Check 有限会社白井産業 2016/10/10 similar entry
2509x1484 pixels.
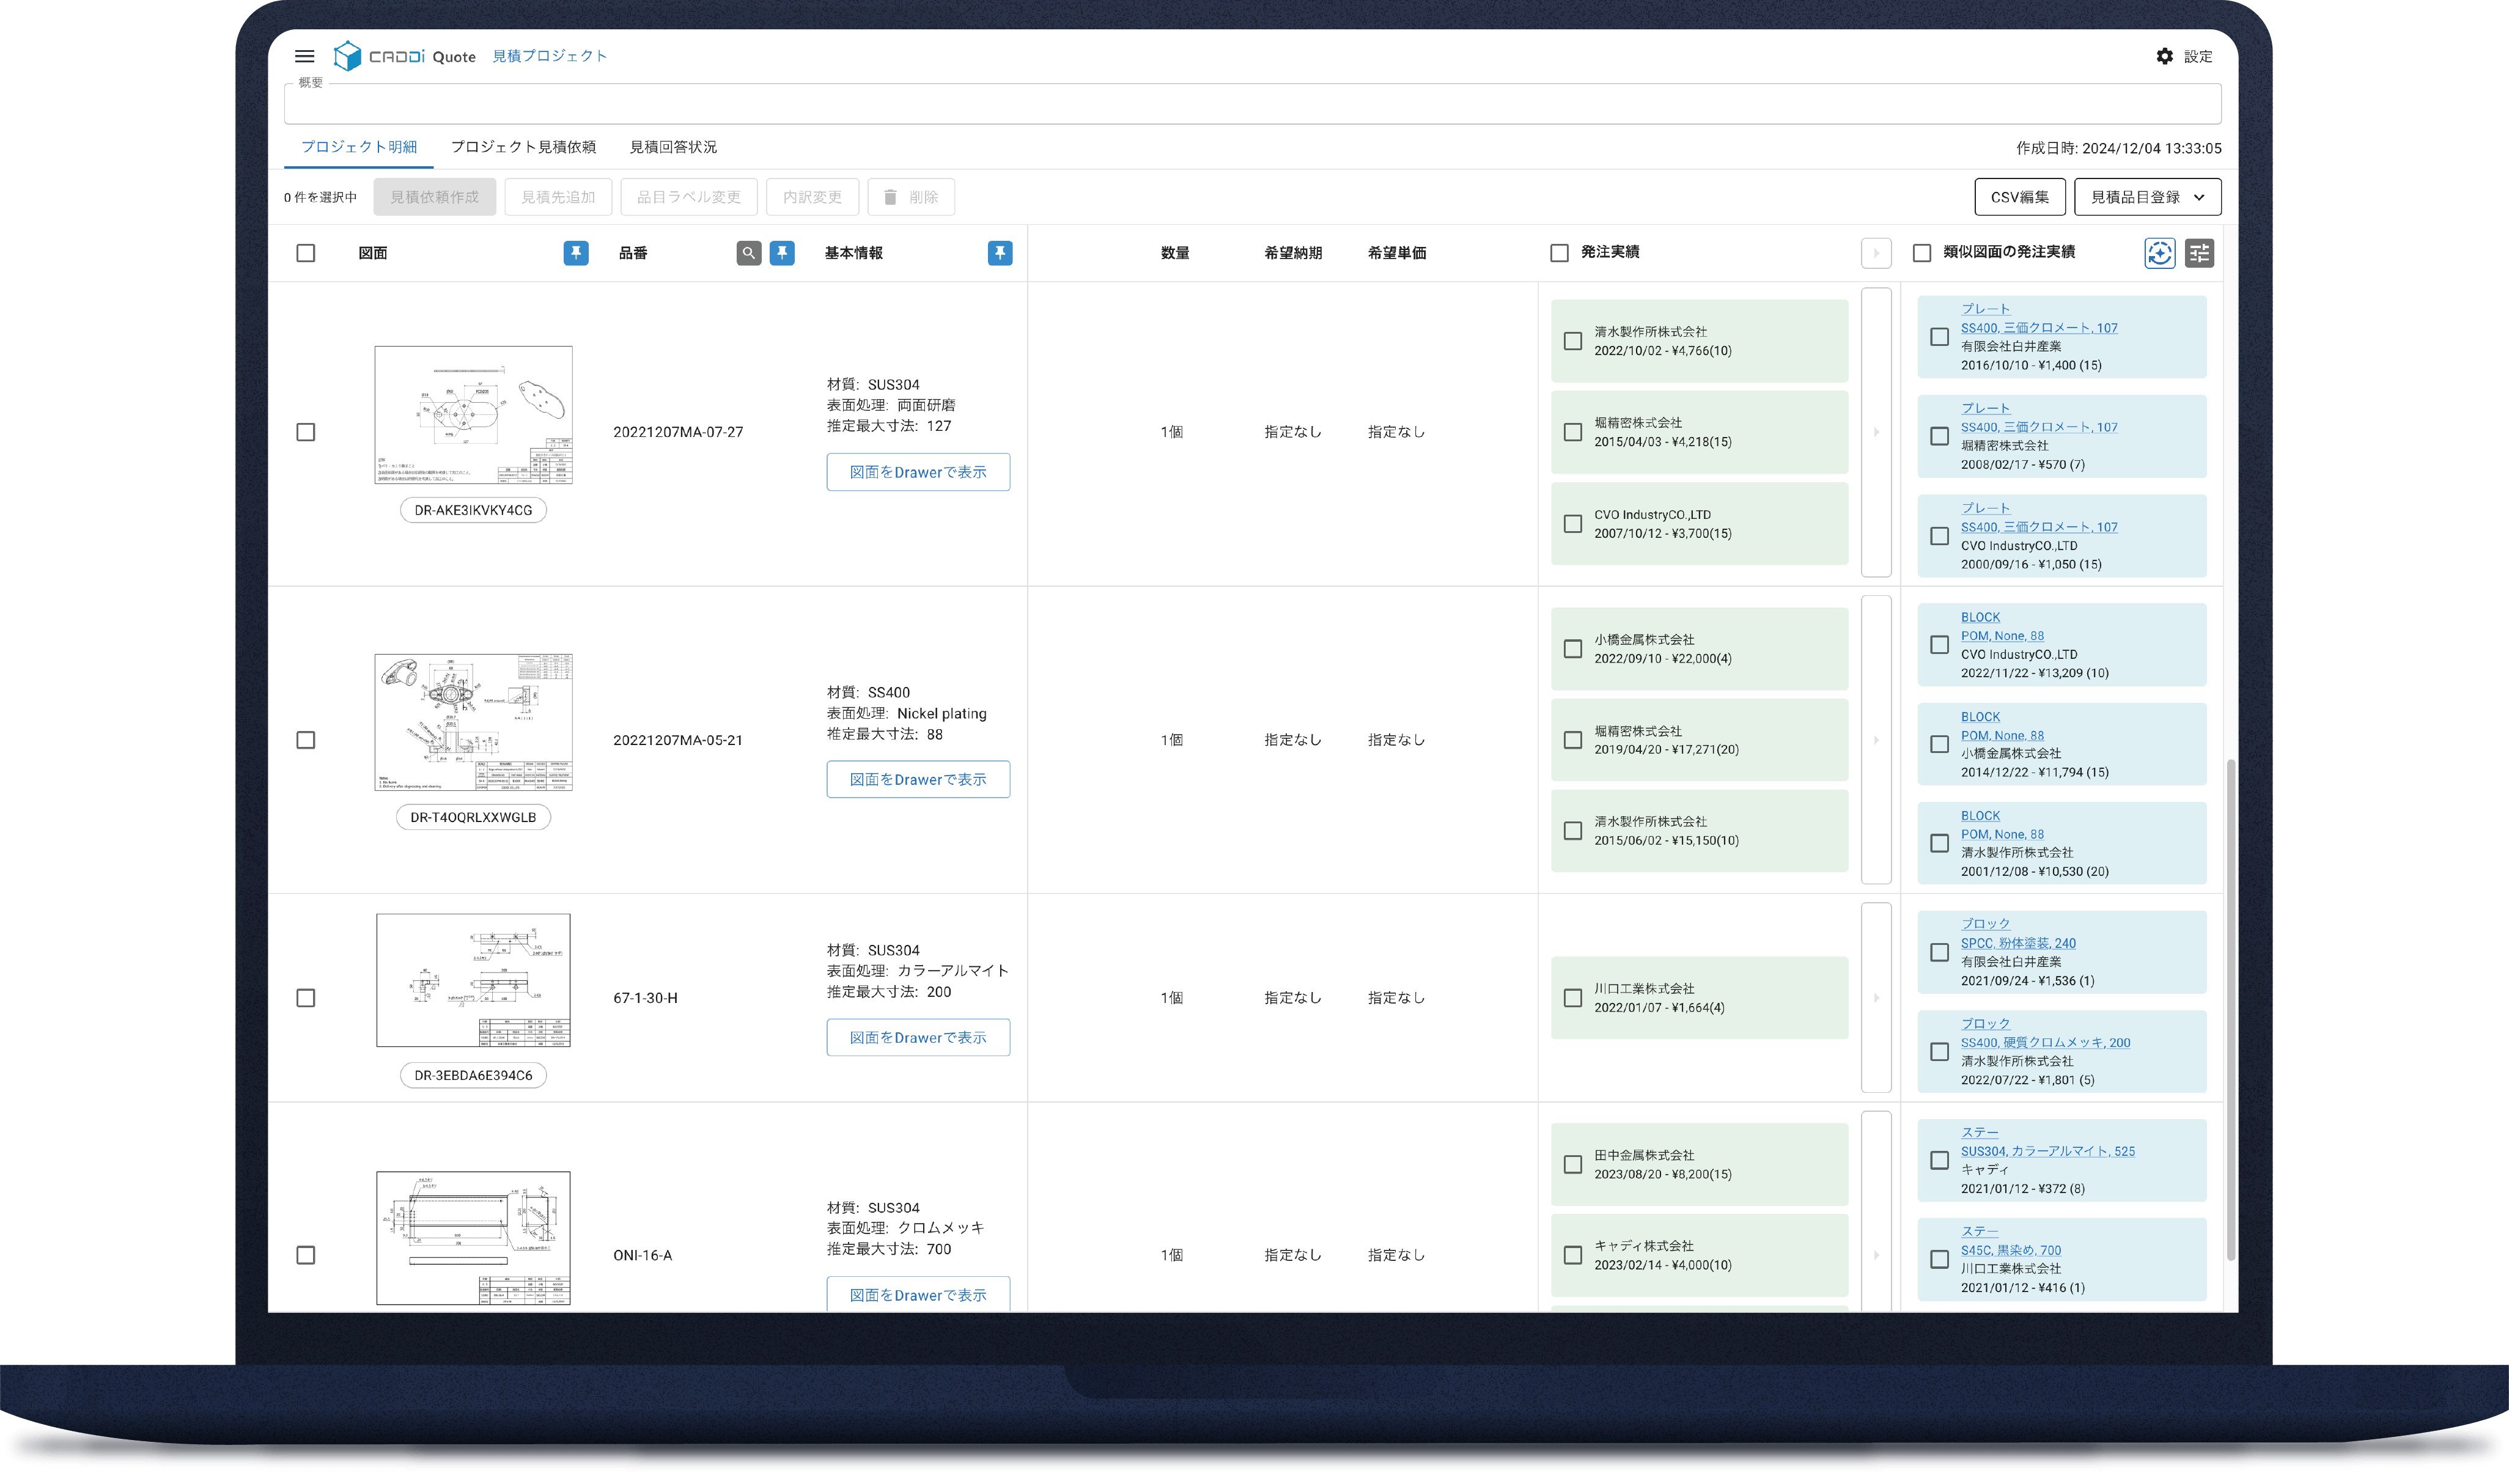(1940, 337)
